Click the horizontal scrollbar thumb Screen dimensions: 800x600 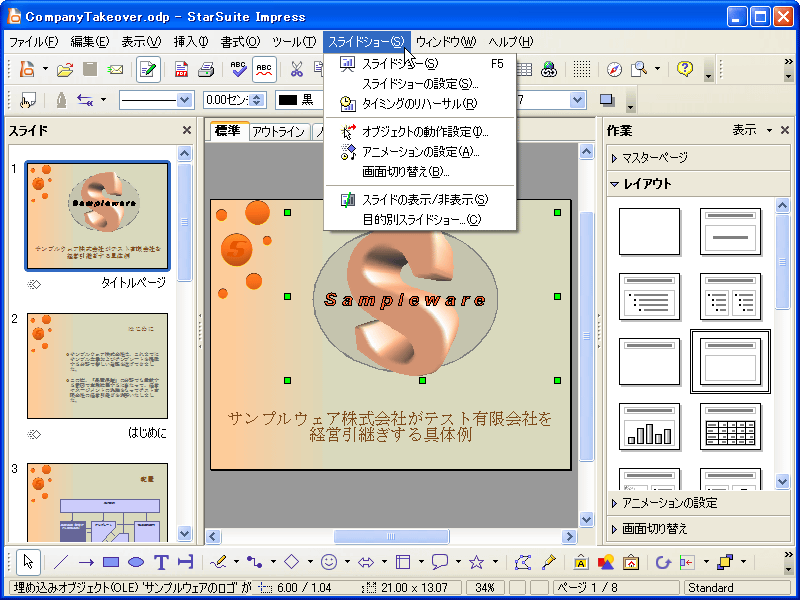391,536
